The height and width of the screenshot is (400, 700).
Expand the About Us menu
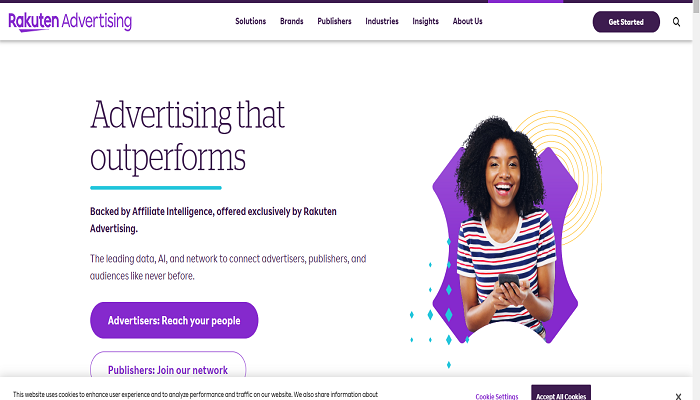pos(467,21)
